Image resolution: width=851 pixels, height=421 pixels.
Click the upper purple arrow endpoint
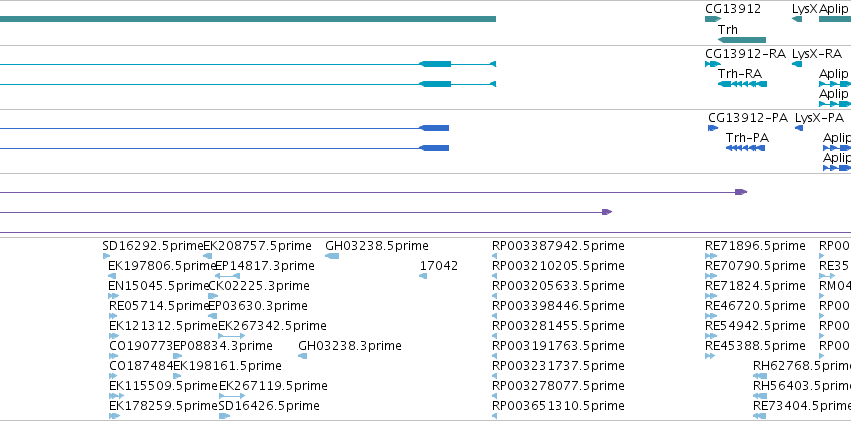tap(741, 192)
